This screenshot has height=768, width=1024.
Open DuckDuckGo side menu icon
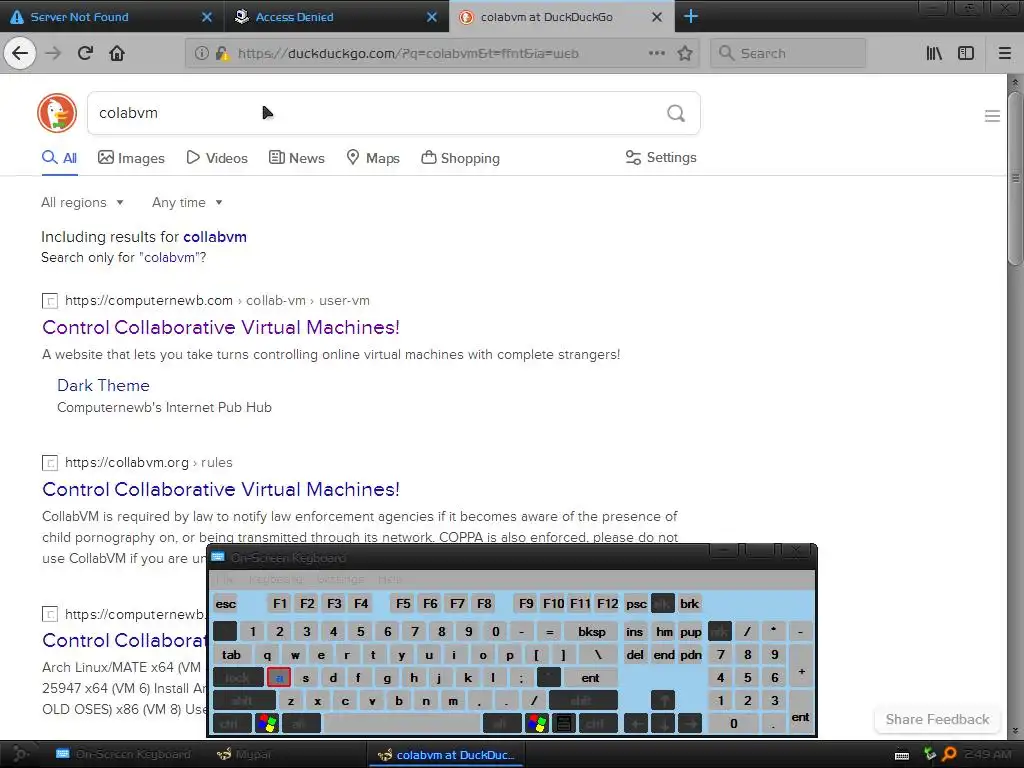tap(992, 116)
